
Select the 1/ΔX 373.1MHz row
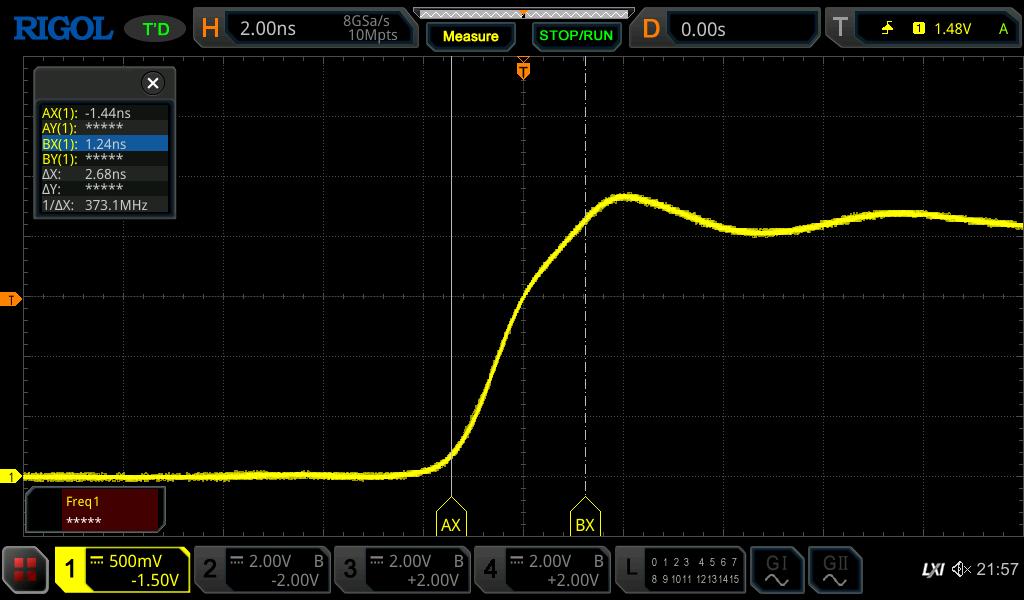tap(104, 205)
